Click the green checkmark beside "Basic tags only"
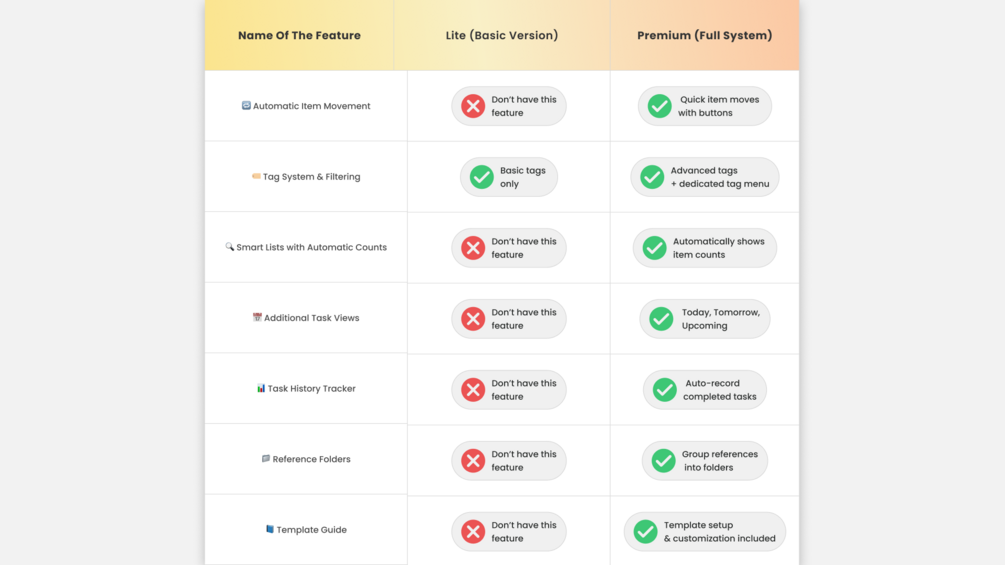1005x565 pixels. click(x=482, y=177)
